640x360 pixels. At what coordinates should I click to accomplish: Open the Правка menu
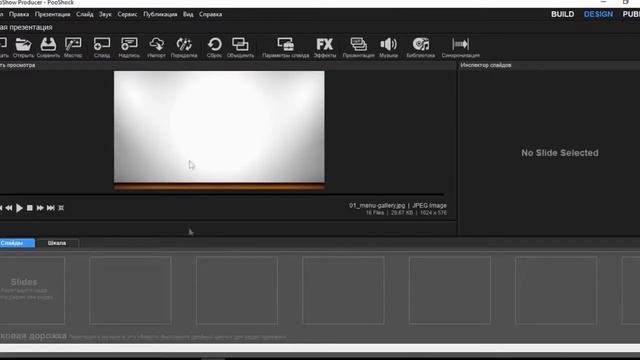pos(19,14)
